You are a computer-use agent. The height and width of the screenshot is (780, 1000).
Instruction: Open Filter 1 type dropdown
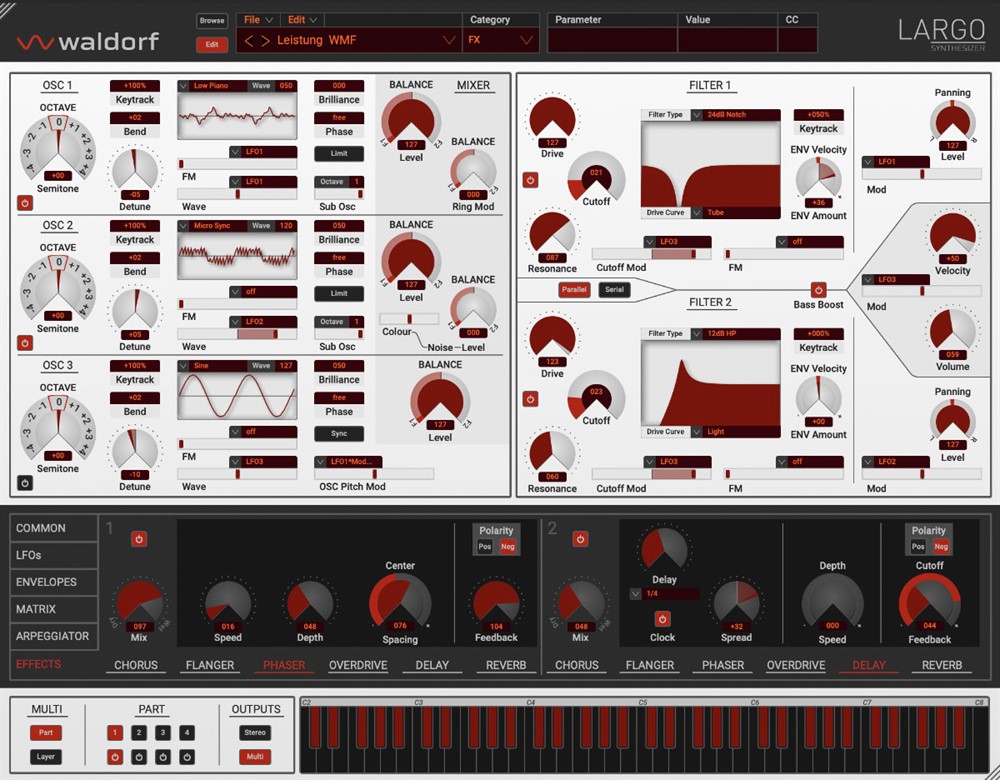coord(710,115)
